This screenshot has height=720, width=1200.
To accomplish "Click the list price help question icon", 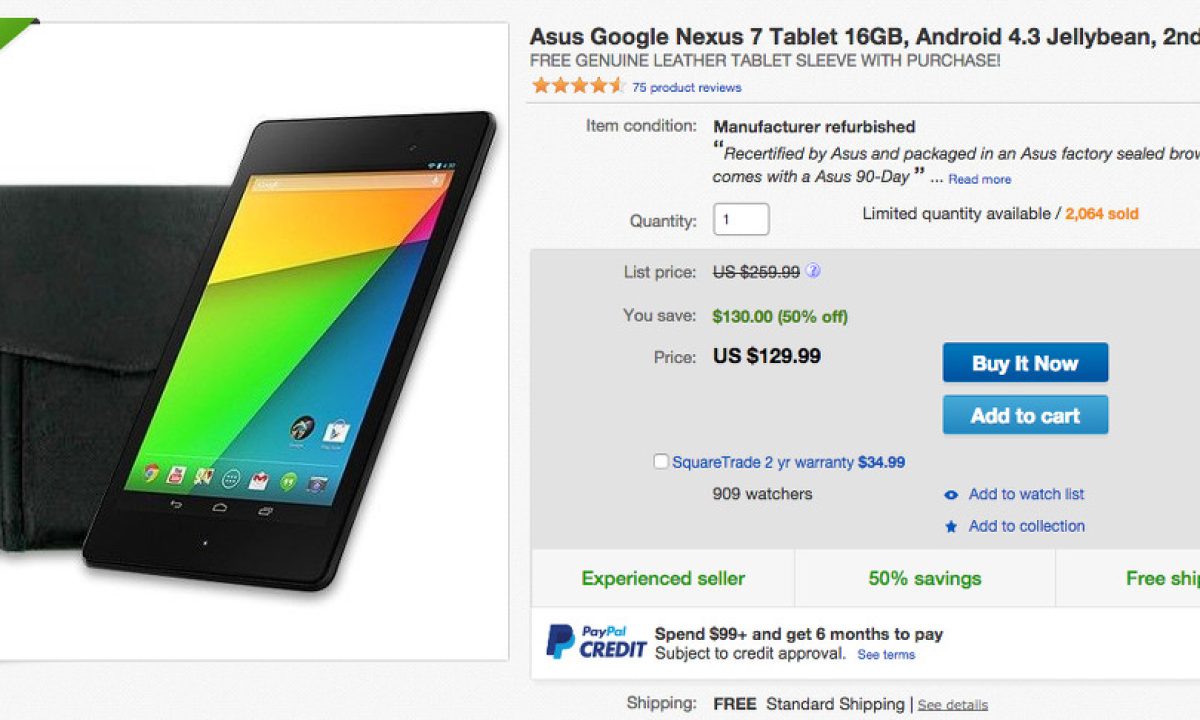I will [814, 271].
